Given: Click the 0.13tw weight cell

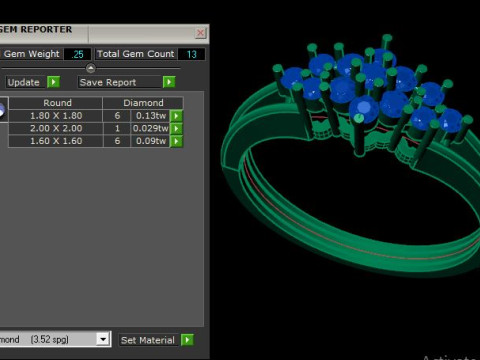Looking at the screenshot, I should (150, 116).
